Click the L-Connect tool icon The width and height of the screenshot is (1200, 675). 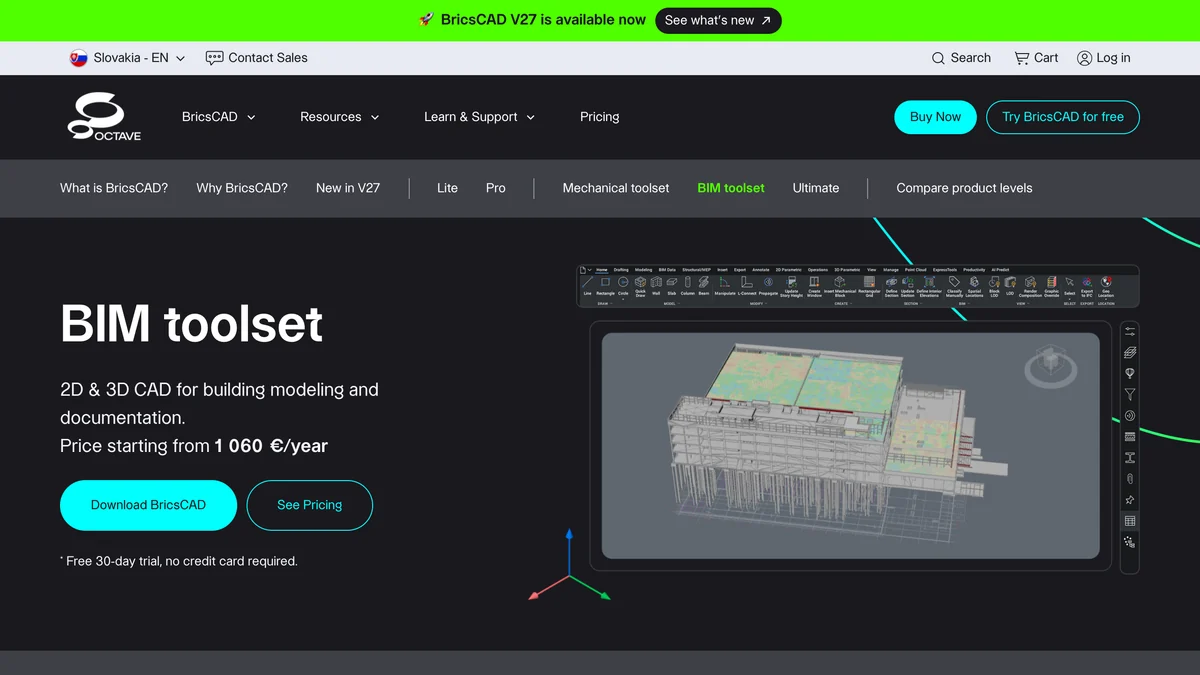point(746,282)
